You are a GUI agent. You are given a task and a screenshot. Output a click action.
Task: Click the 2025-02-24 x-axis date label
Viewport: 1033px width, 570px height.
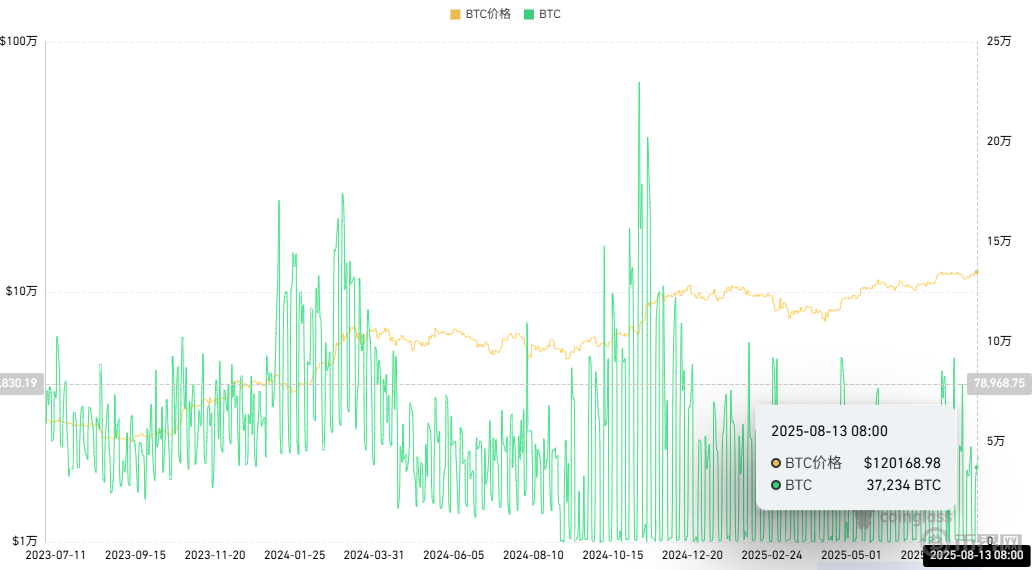[x=771, y=554]
